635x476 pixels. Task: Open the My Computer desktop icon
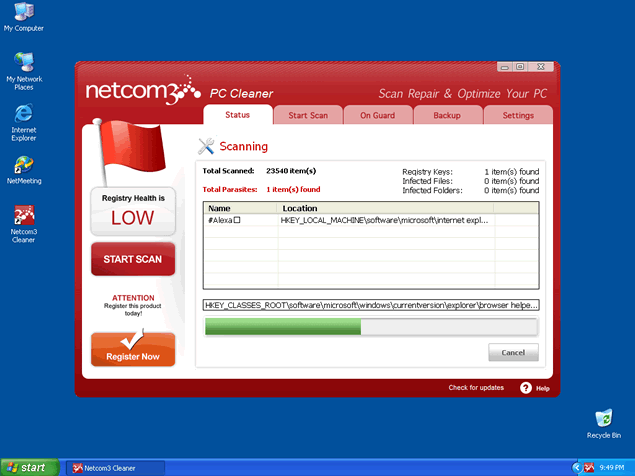tap(23, 13)
